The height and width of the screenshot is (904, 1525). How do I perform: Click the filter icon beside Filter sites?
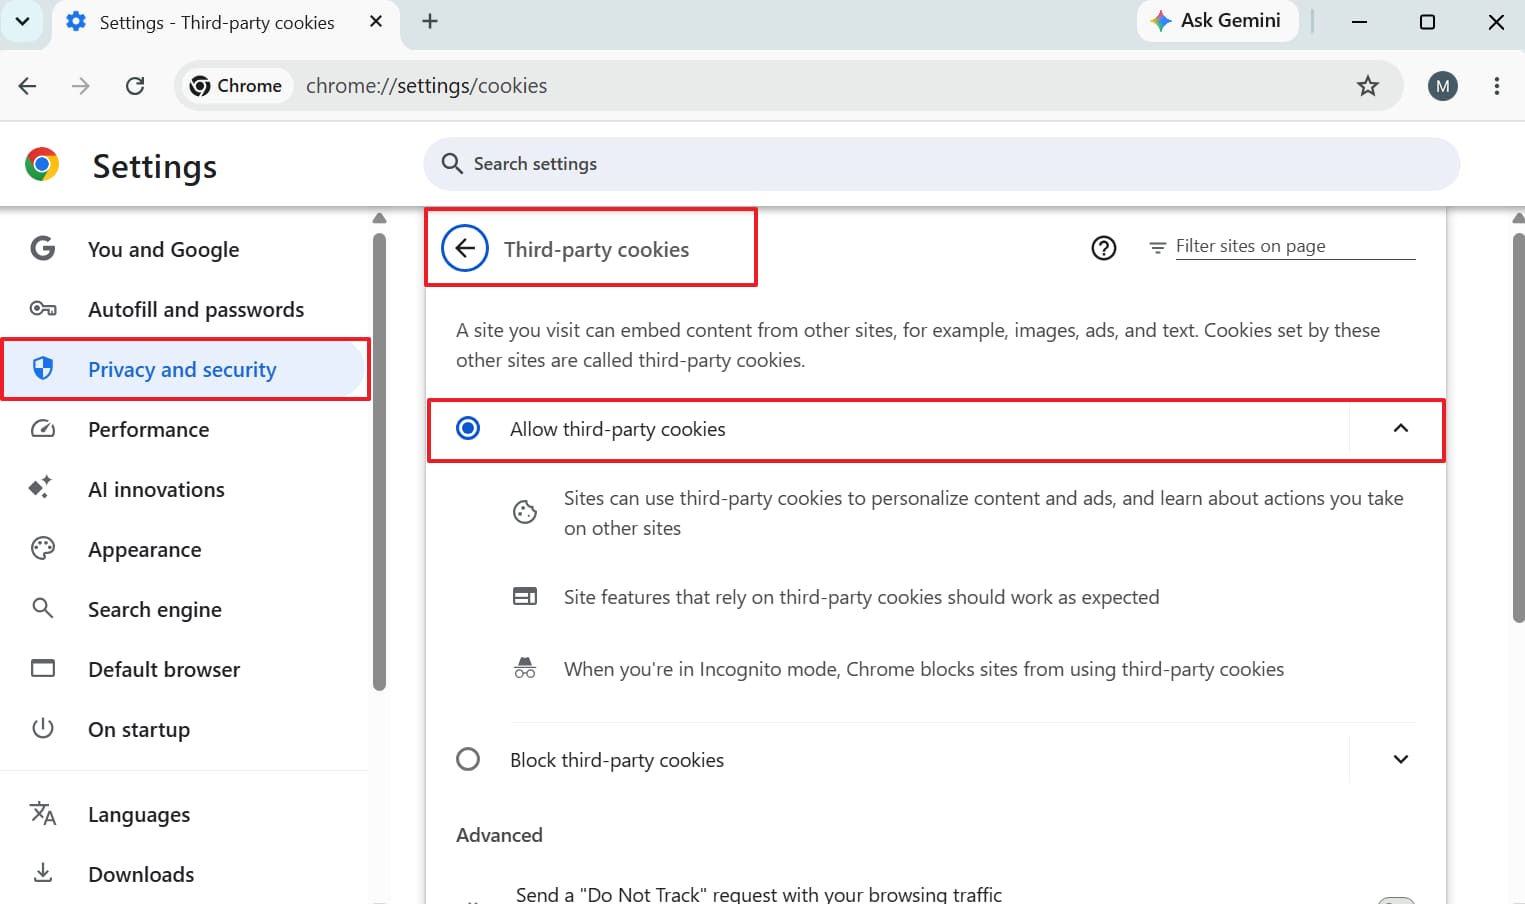(x=1157, y=247)
